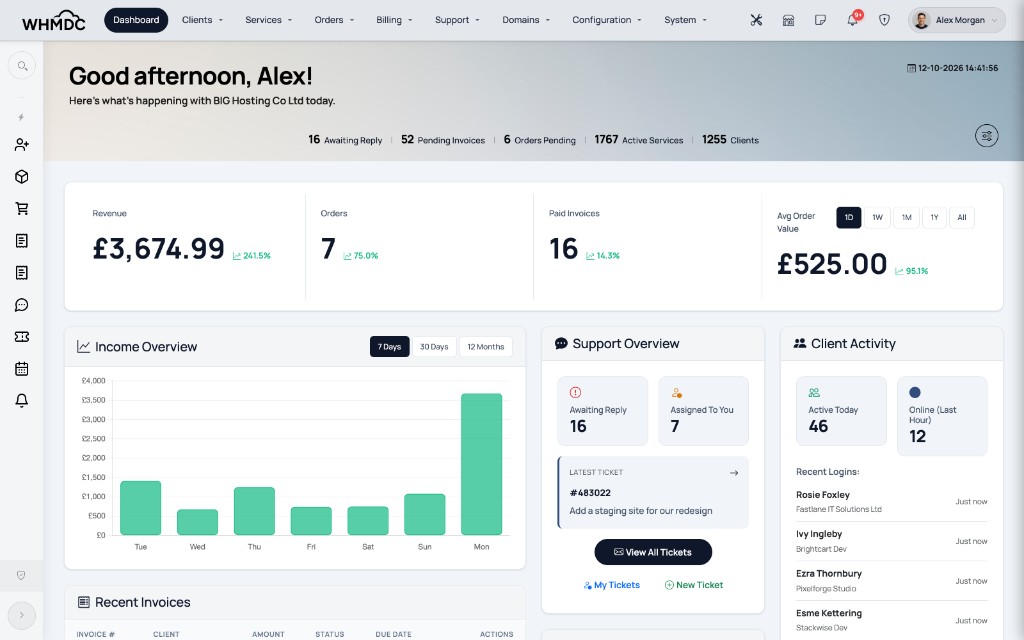Open the bell sidebar icon
1024x640 pixels.
coord(22,400)
